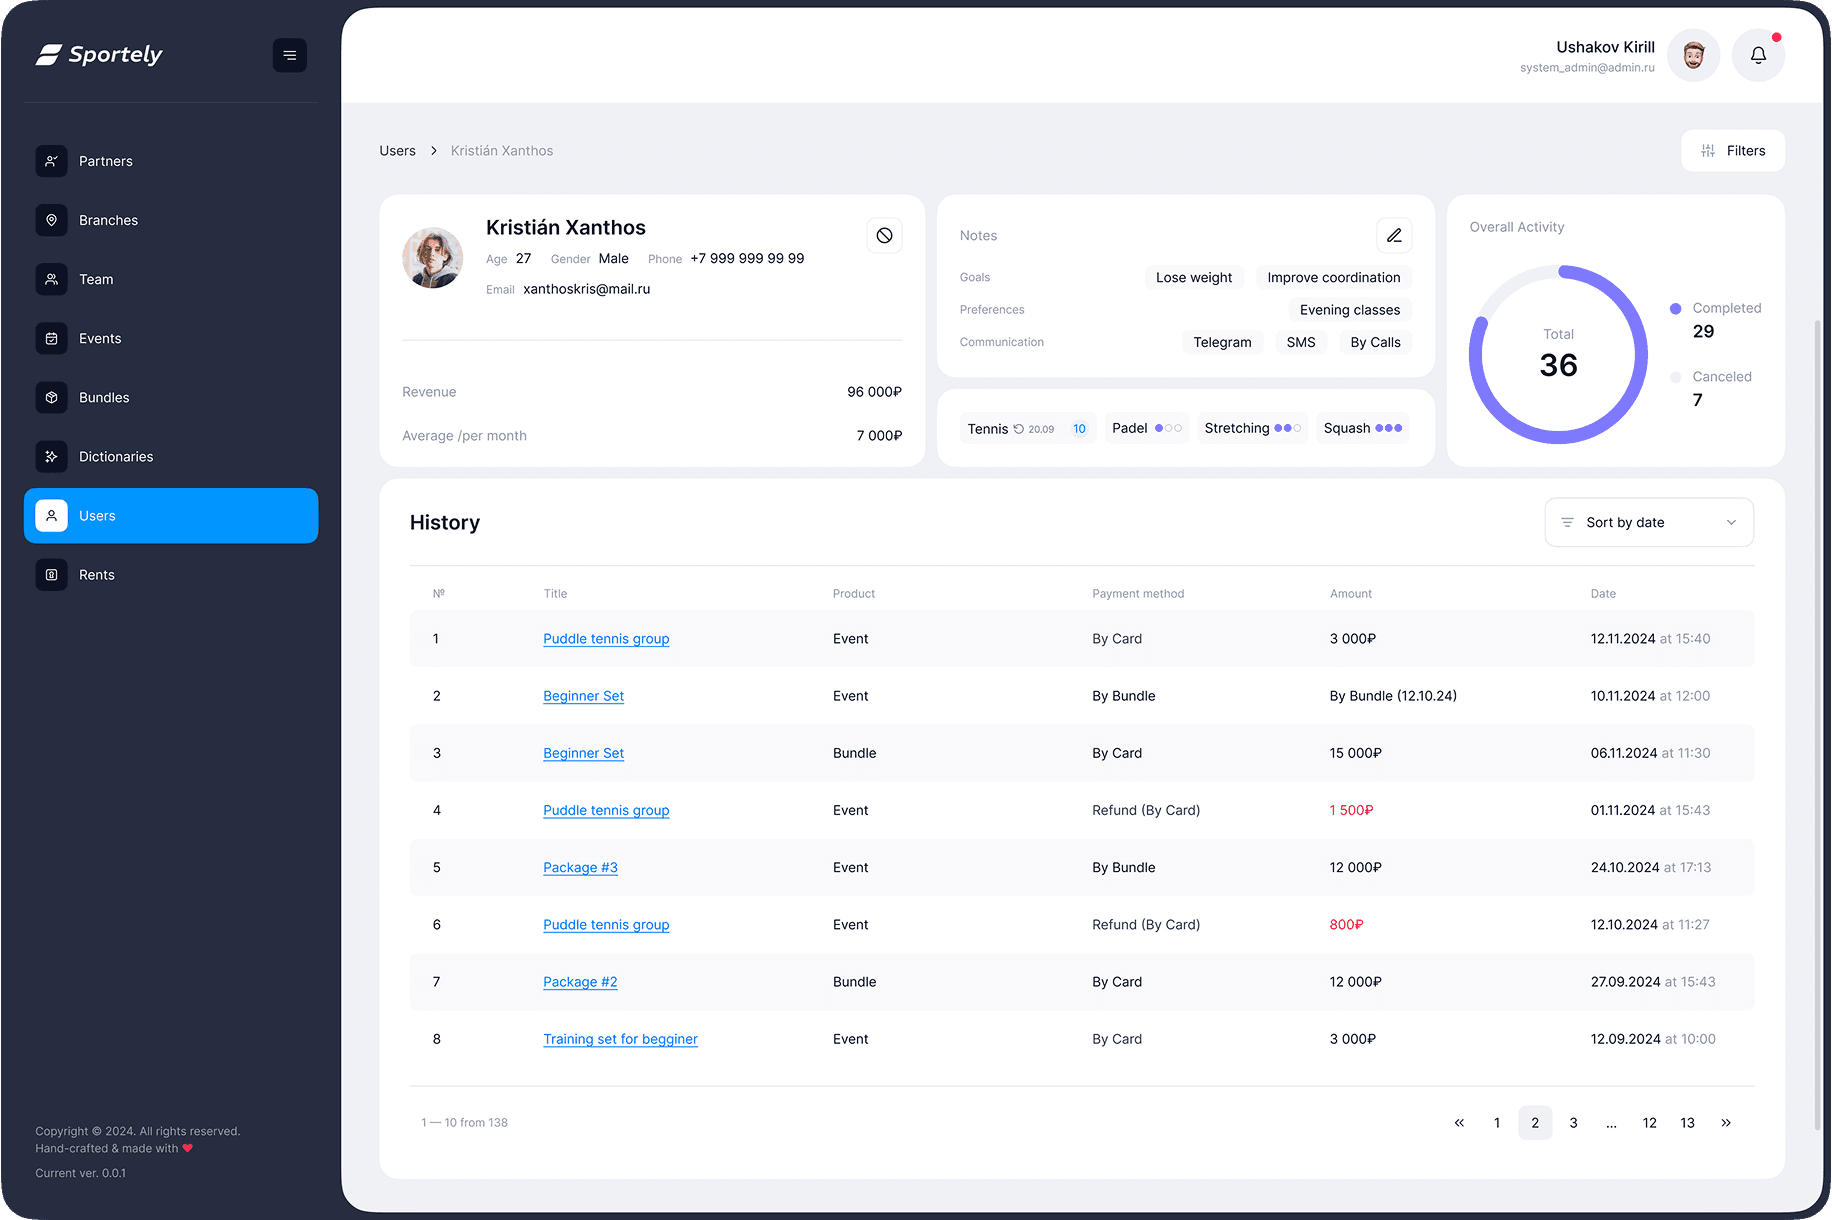1832x1220 pixels.
Task: Open Puddle tennis group in row 6
Action: 606,925
